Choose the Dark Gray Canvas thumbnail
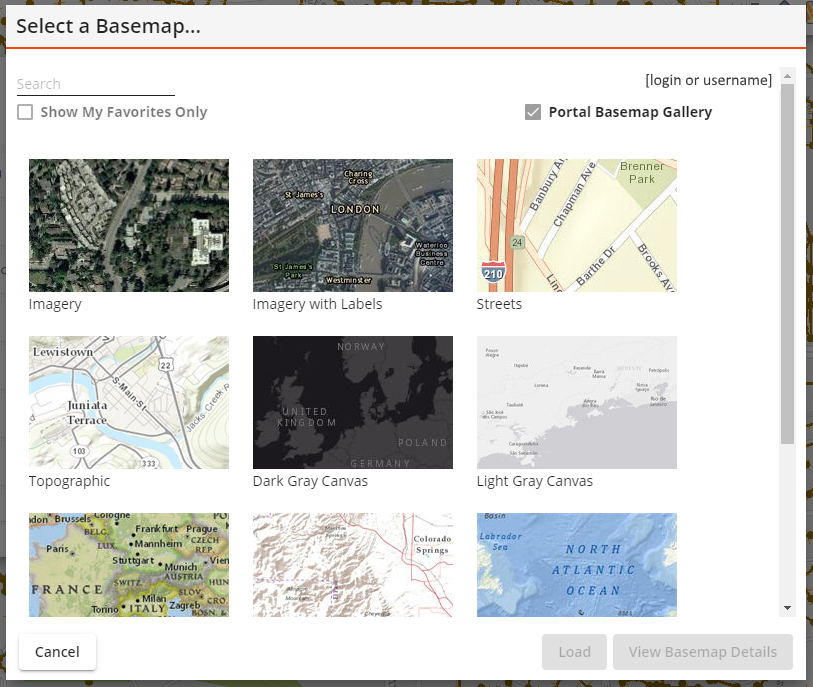The height and width of the screenshot is (687, 813). coord(353,402)
